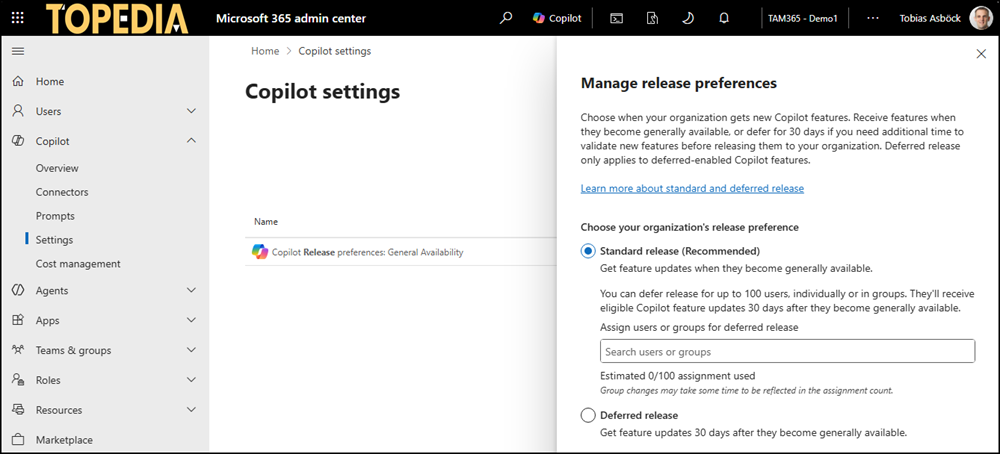Go to Home in the sidebar
This screenshot has height=454, width=1000.
tap(50, 82)
